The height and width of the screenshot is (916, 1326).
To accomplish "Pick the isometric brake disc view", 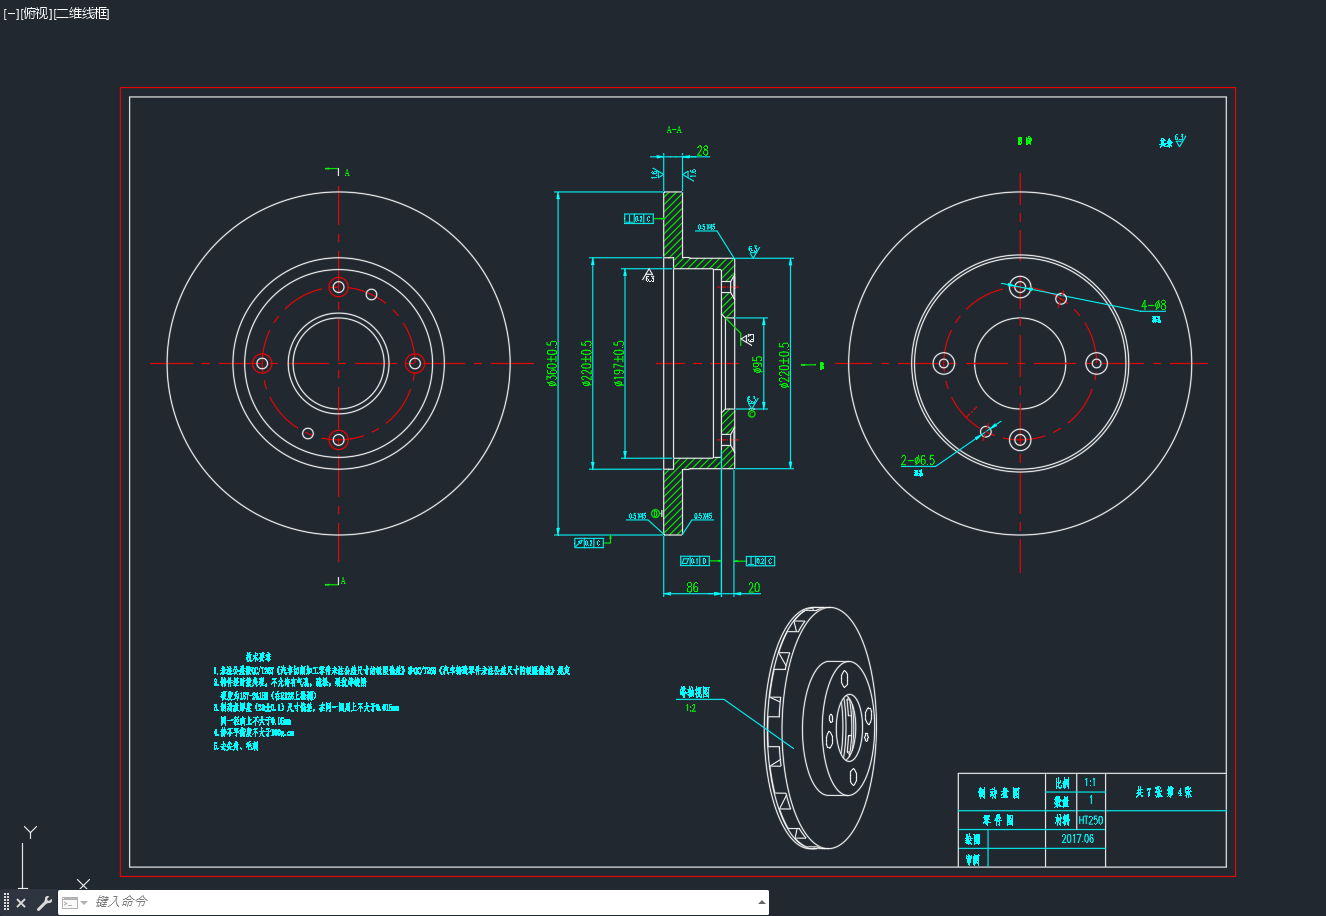I will pyautogui.click(x=822, y=727).
